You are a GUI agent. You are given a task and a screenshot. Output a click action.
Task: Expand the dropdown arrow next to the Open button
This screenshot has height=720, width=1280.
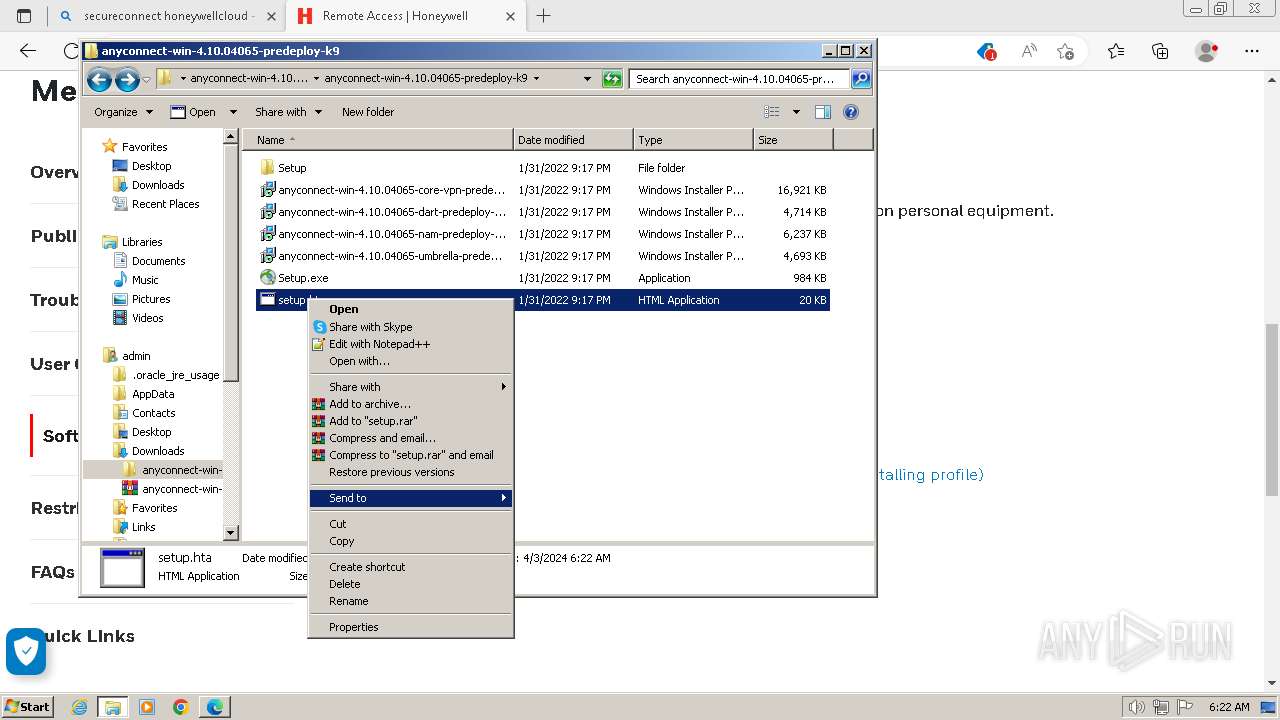[x=233, y=112]
